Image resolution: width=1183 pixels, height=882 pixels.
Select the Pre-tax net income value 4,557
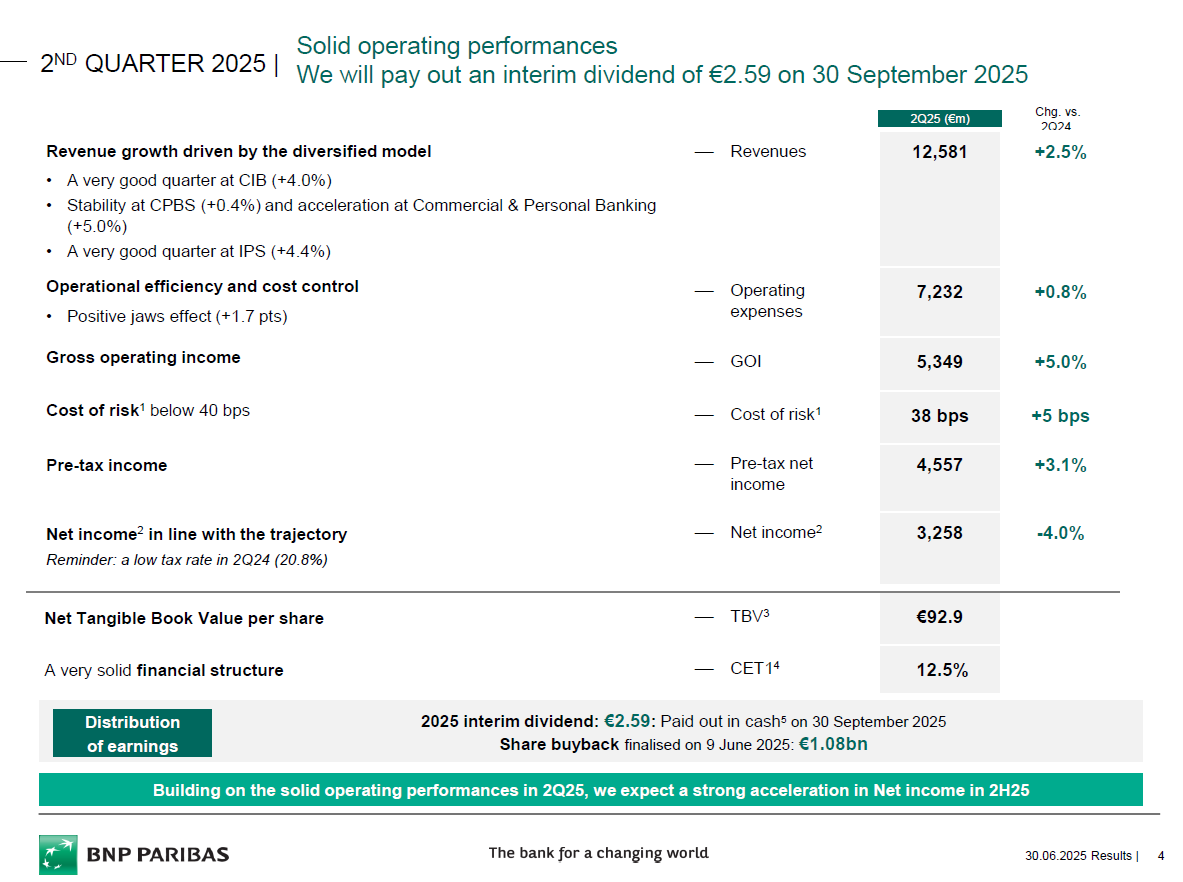point(939,465)
